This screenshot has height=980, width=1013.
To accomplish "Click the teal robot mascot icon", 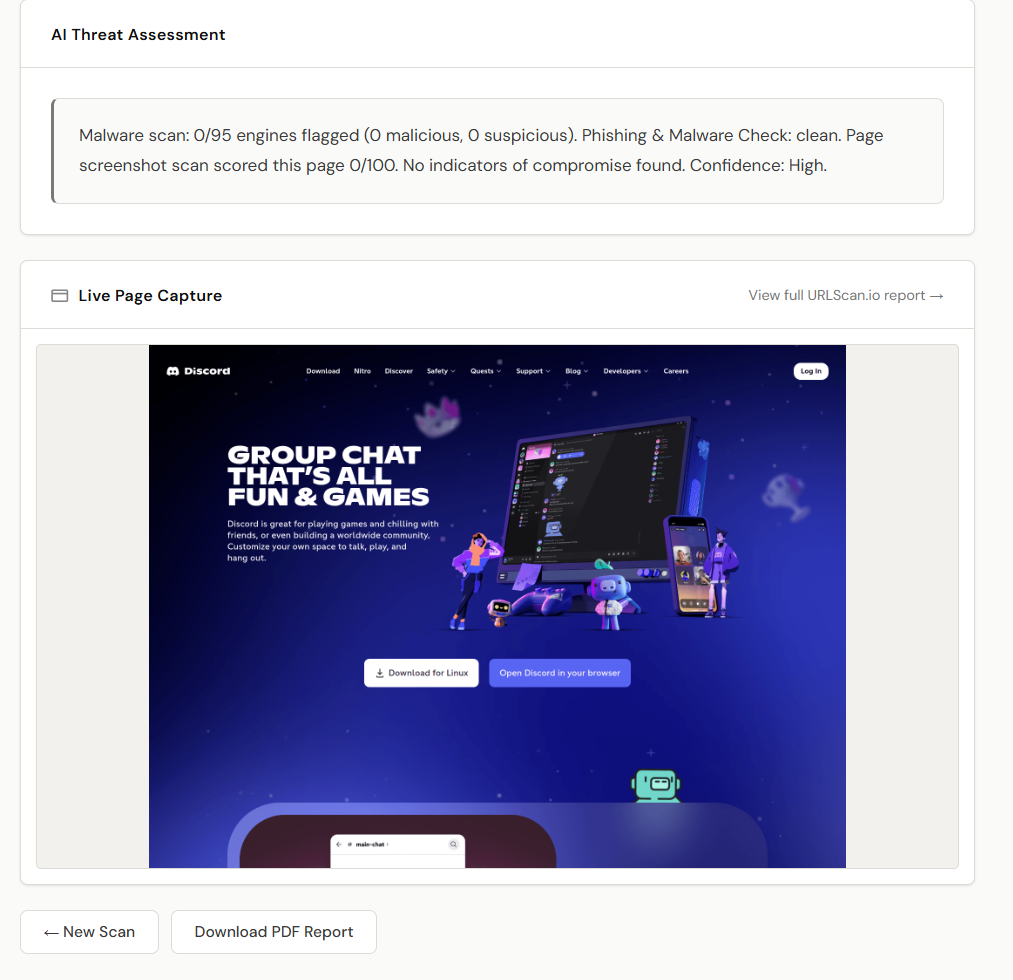I will [656, 786].
